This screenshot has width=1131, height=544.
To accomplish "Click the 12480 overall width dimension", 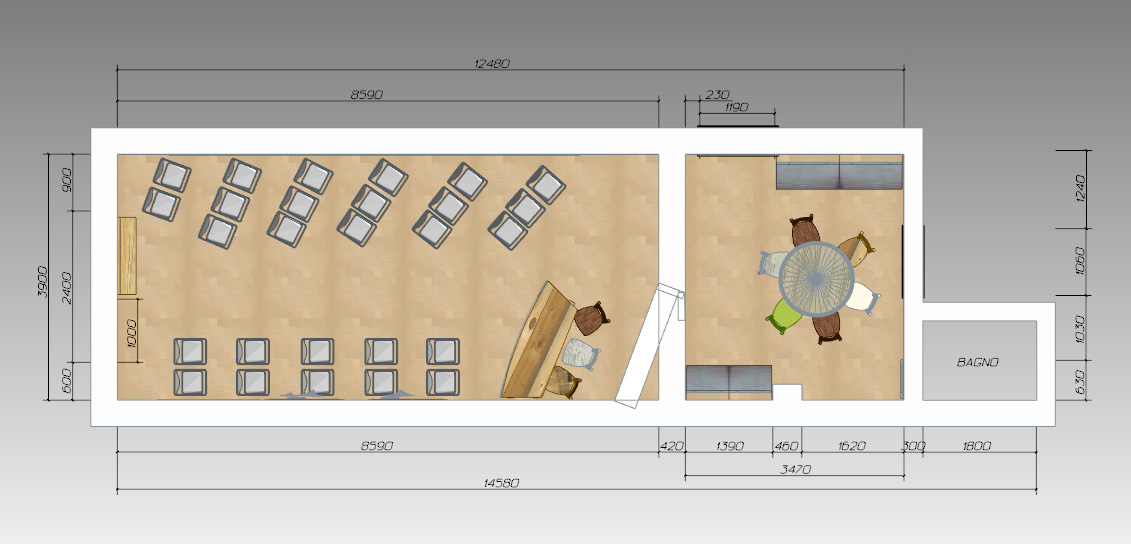I will tap(492, 63).
